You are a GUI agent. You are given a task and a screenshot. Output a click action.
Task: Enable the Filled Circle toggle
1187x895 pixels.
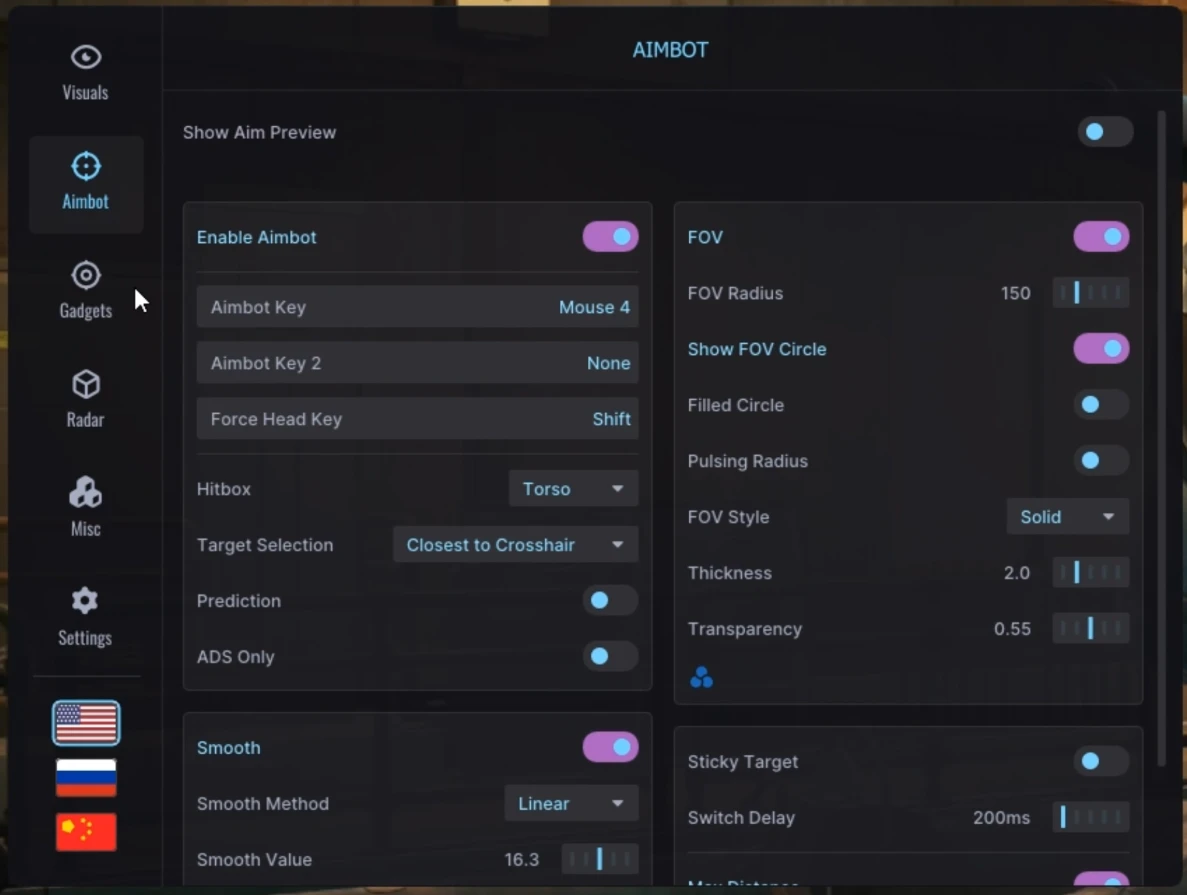point(1101,405)
